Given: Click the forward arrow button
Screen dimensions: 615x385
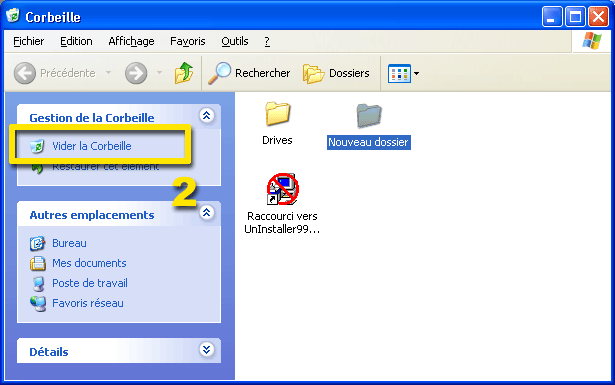Looking at the screenshot, I should click(x=136, y=73).
